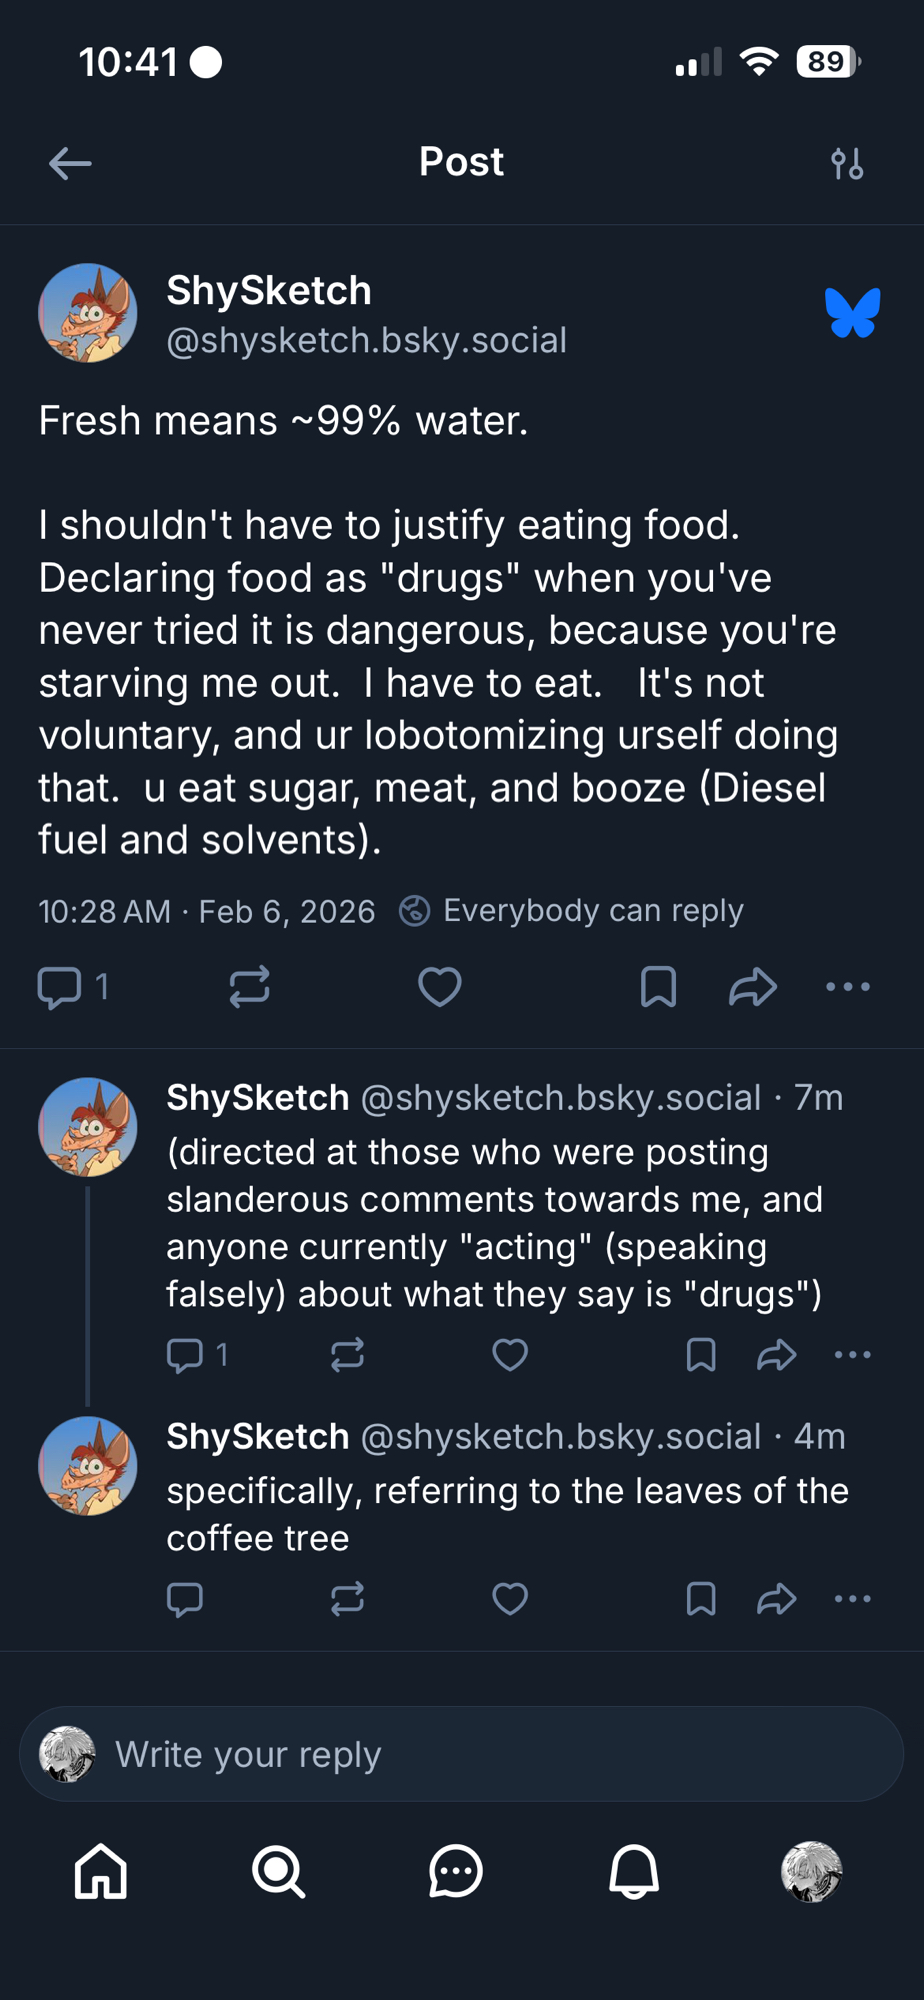The width and height of the screenshot is (924, 2000).
Task: Open more options on "slanderous comments" reply
Action: [x=852, y=1355]
